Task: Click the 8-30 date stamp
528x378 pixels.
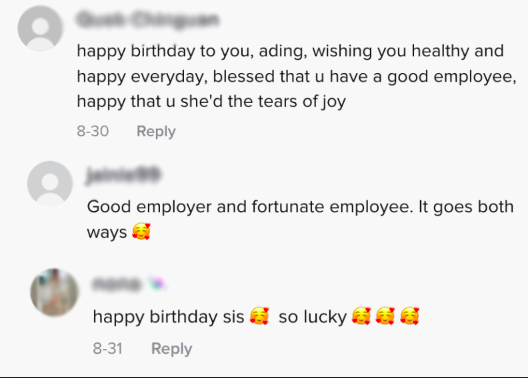Action: (x=93, y=131)
